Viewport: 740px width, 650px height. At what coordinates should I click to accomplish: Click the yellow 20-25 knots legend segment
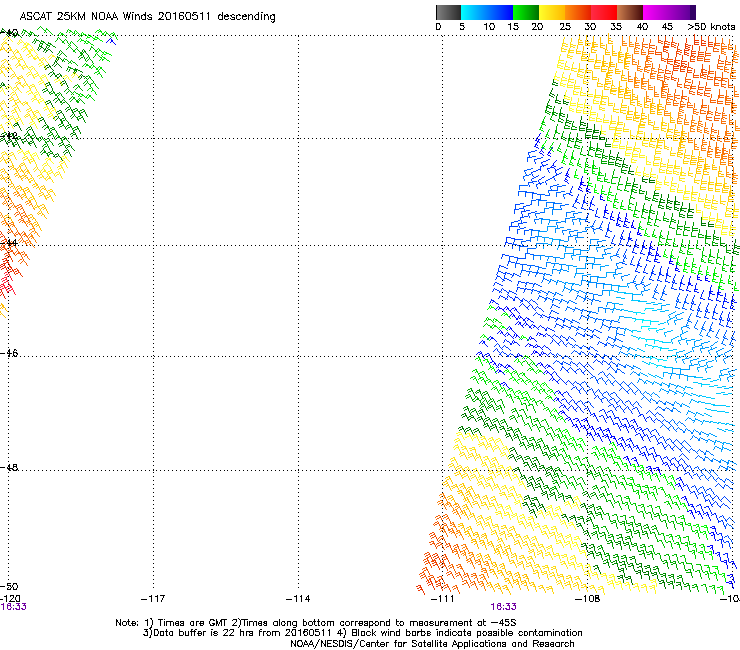pyautogui.click(x=552, y=12)
